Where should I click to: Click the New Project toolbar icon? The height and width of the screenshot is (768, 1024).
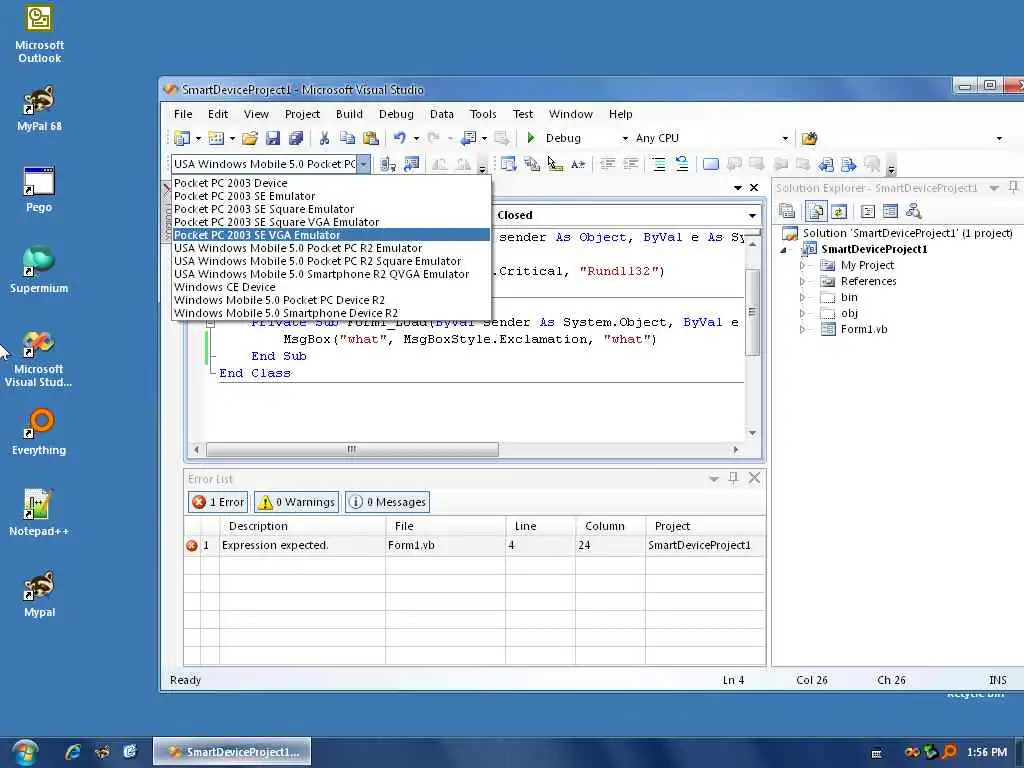[182, 138]
